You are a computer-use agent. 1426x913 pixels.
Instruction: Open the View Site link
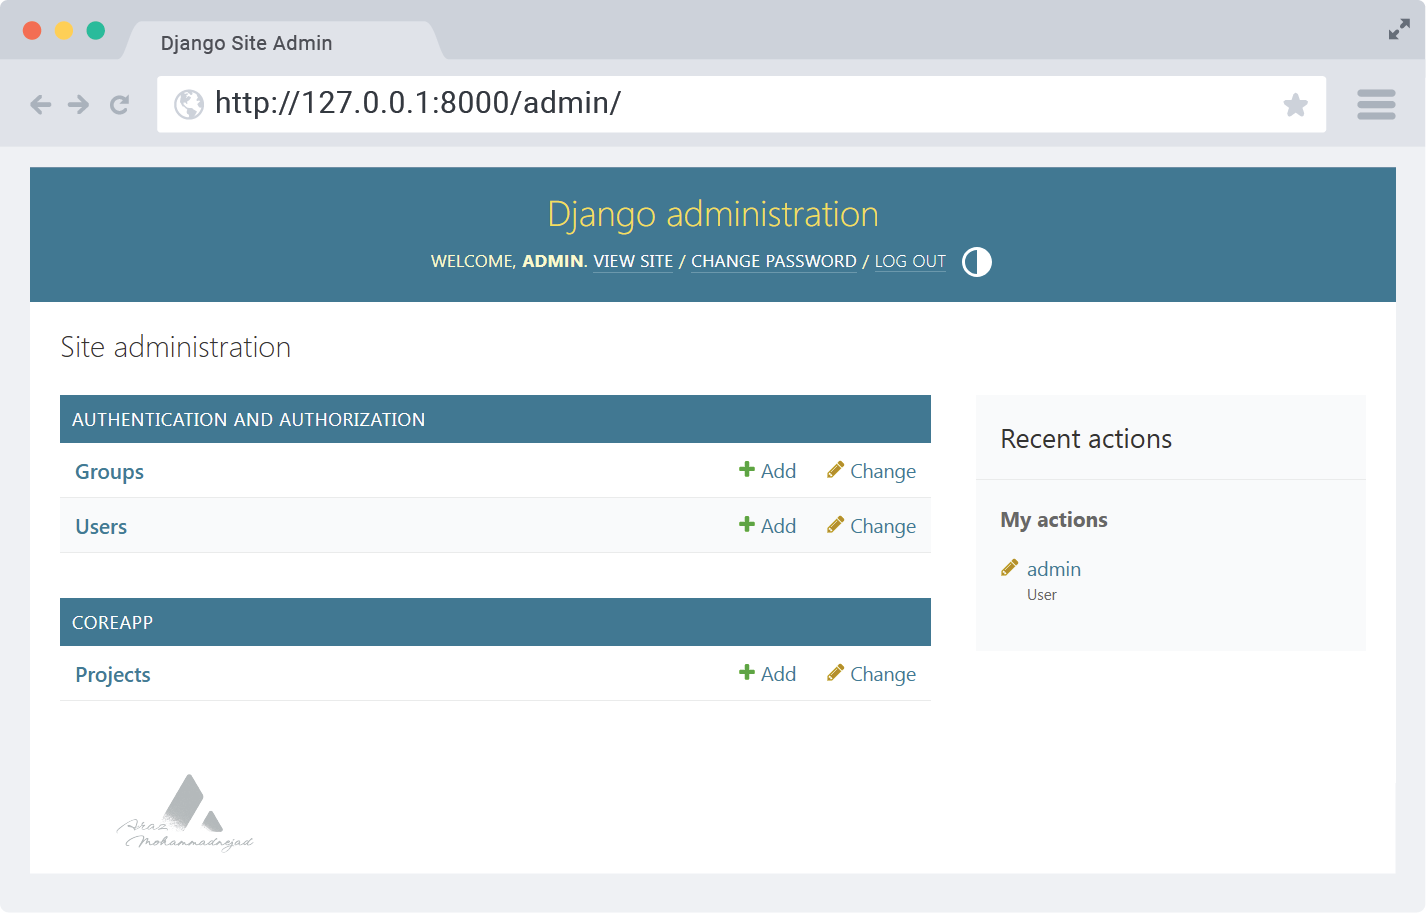click(633, 261)
